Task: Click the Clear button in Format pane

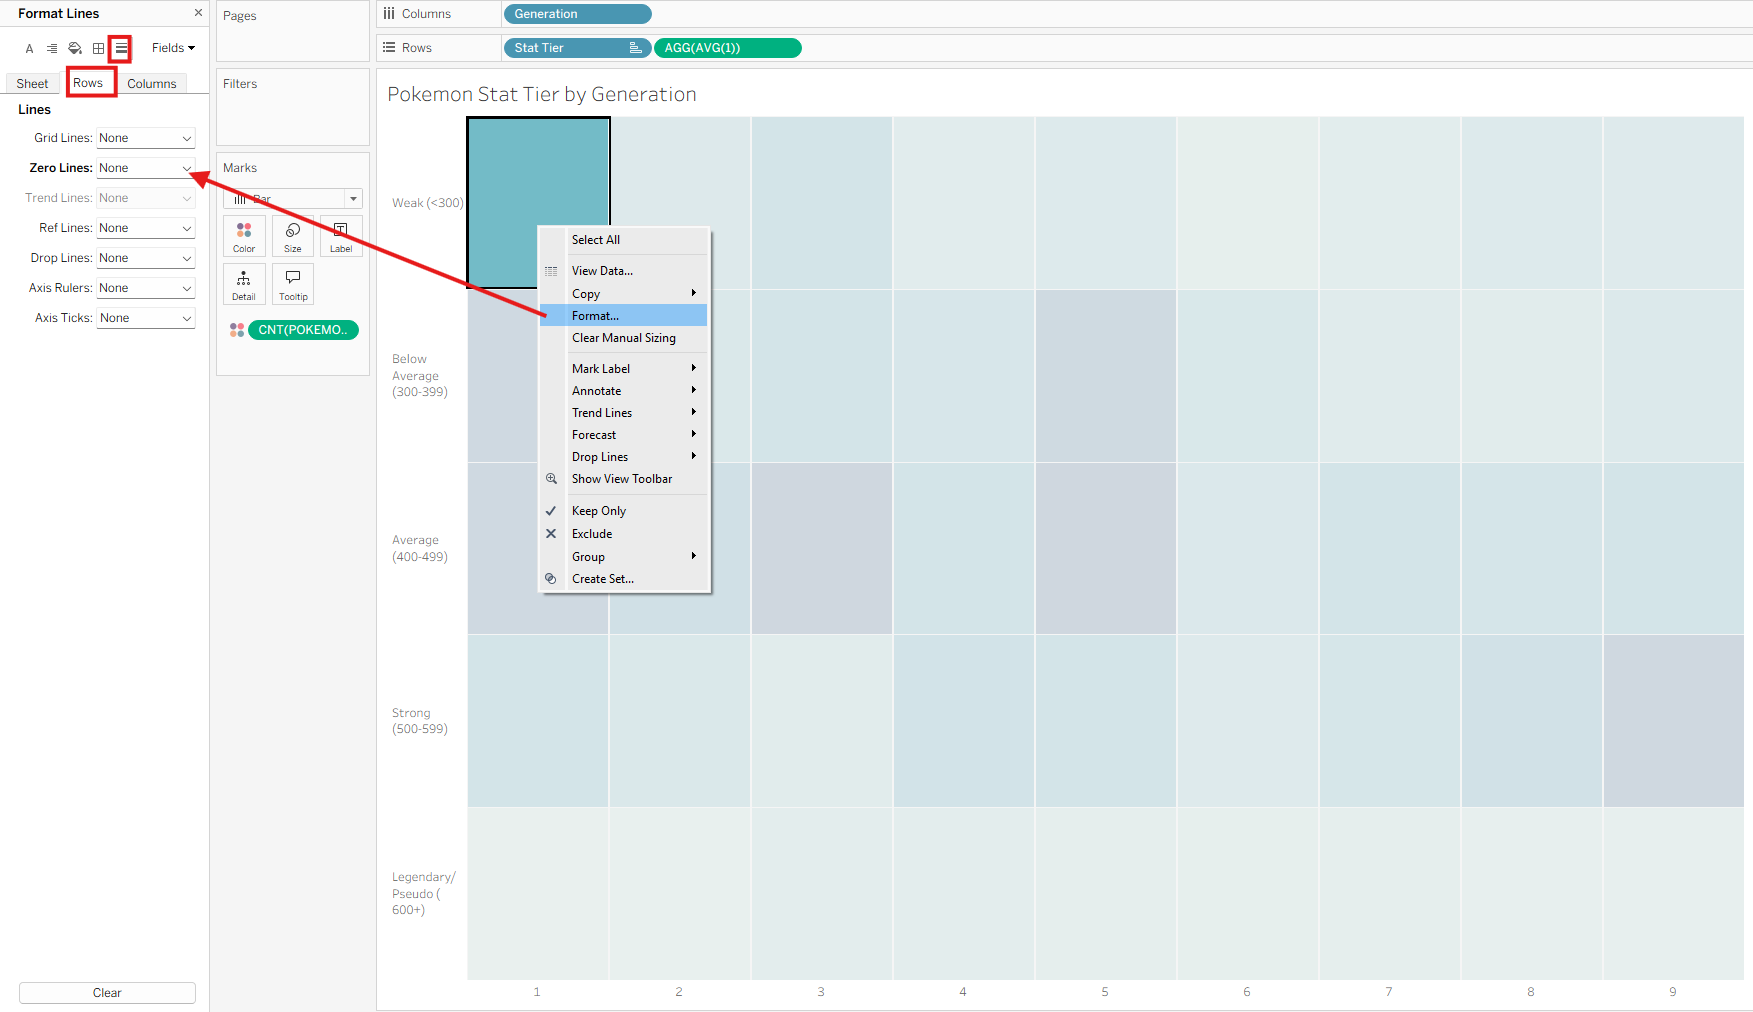Action: [107, 993]
